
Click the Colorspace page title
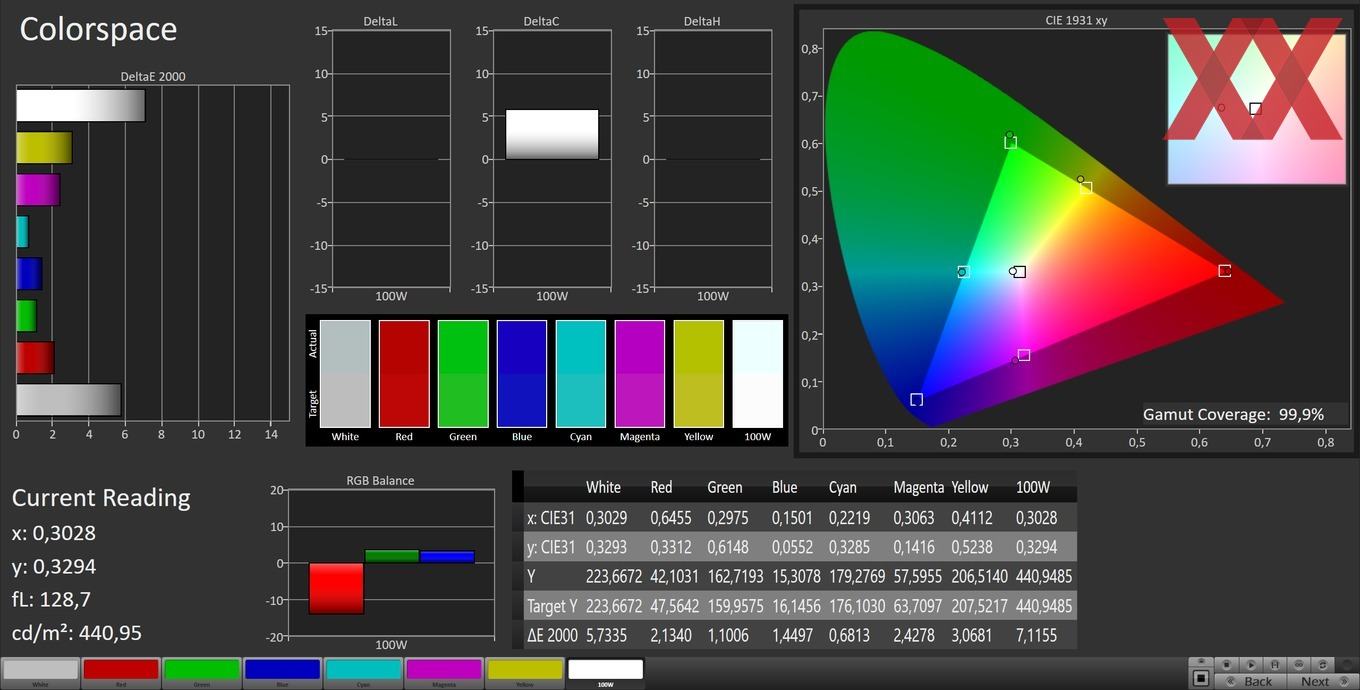point(98,29)
